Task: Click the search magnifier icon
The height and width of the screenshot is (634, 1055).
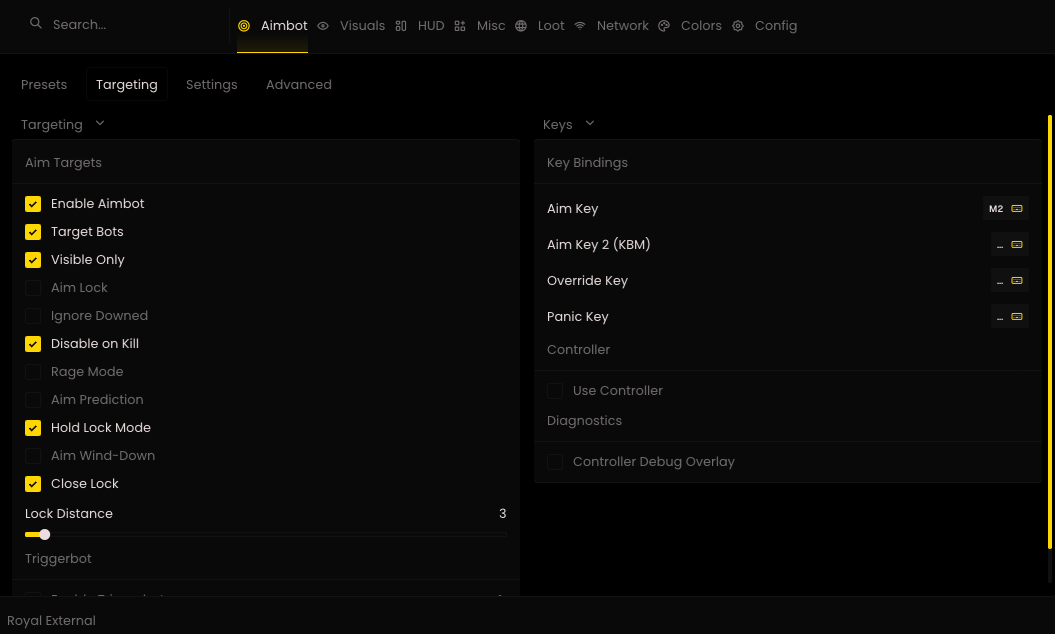Action: 36,24
